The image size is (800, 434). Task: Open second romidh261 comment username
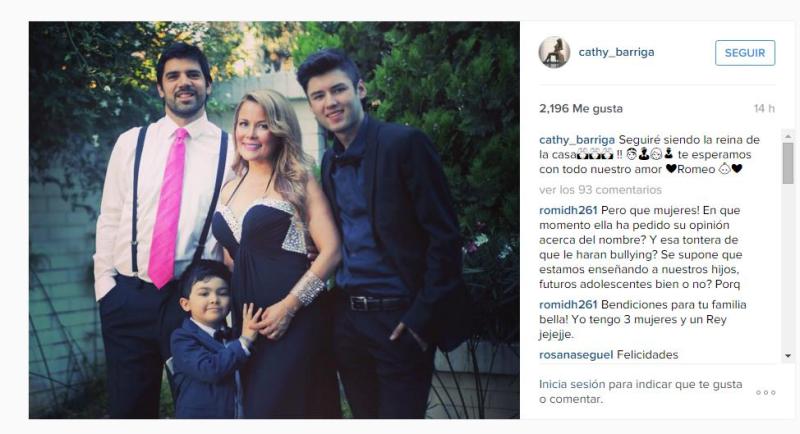(568, 304)
